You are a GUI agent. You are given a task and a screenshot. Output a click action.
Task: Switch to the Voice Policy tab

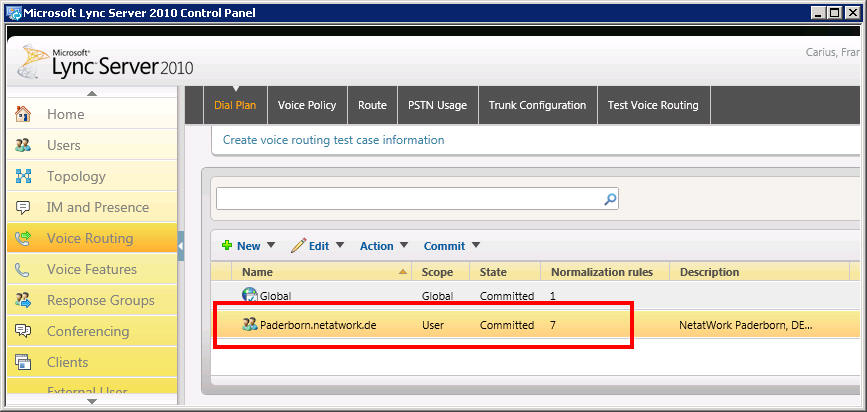[307, 105]
